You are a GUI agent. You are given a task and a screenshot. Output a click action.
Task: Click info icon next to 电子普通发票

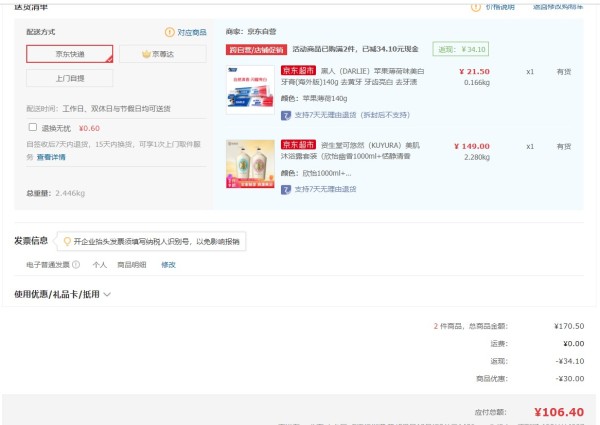pos(76,264)
